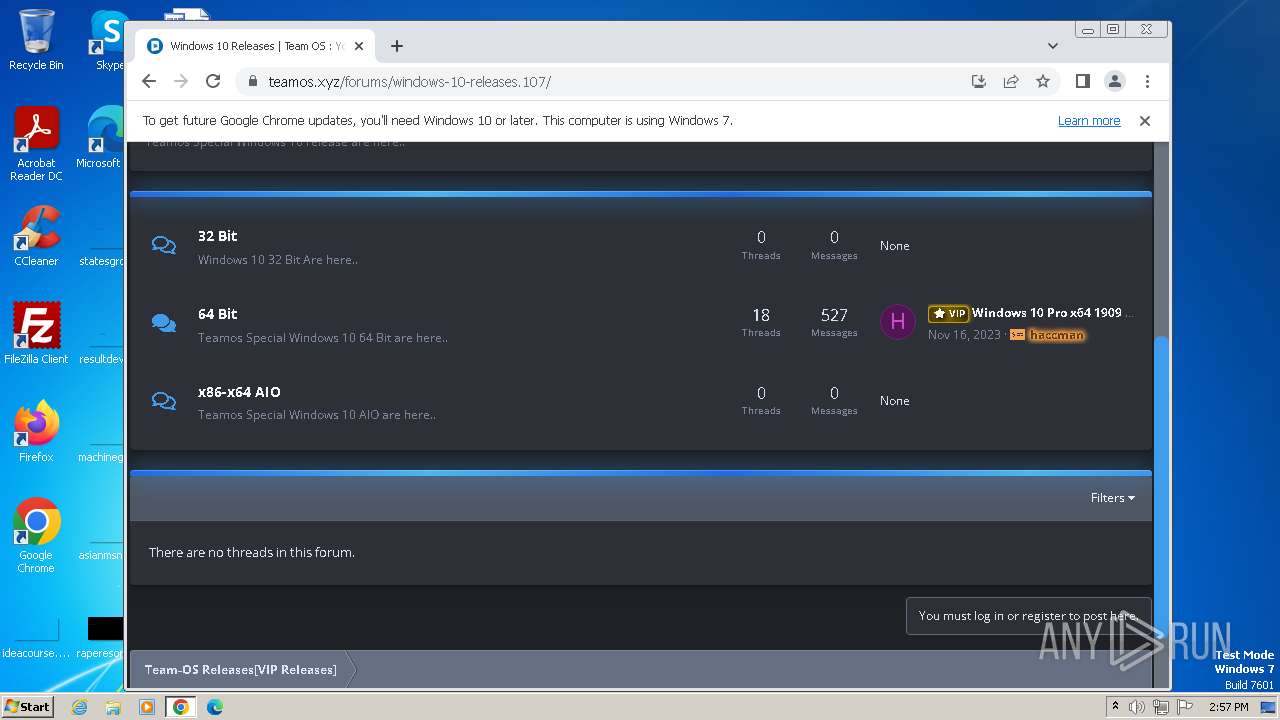Click the log in or register to post button

click(x=1028, y=616)
